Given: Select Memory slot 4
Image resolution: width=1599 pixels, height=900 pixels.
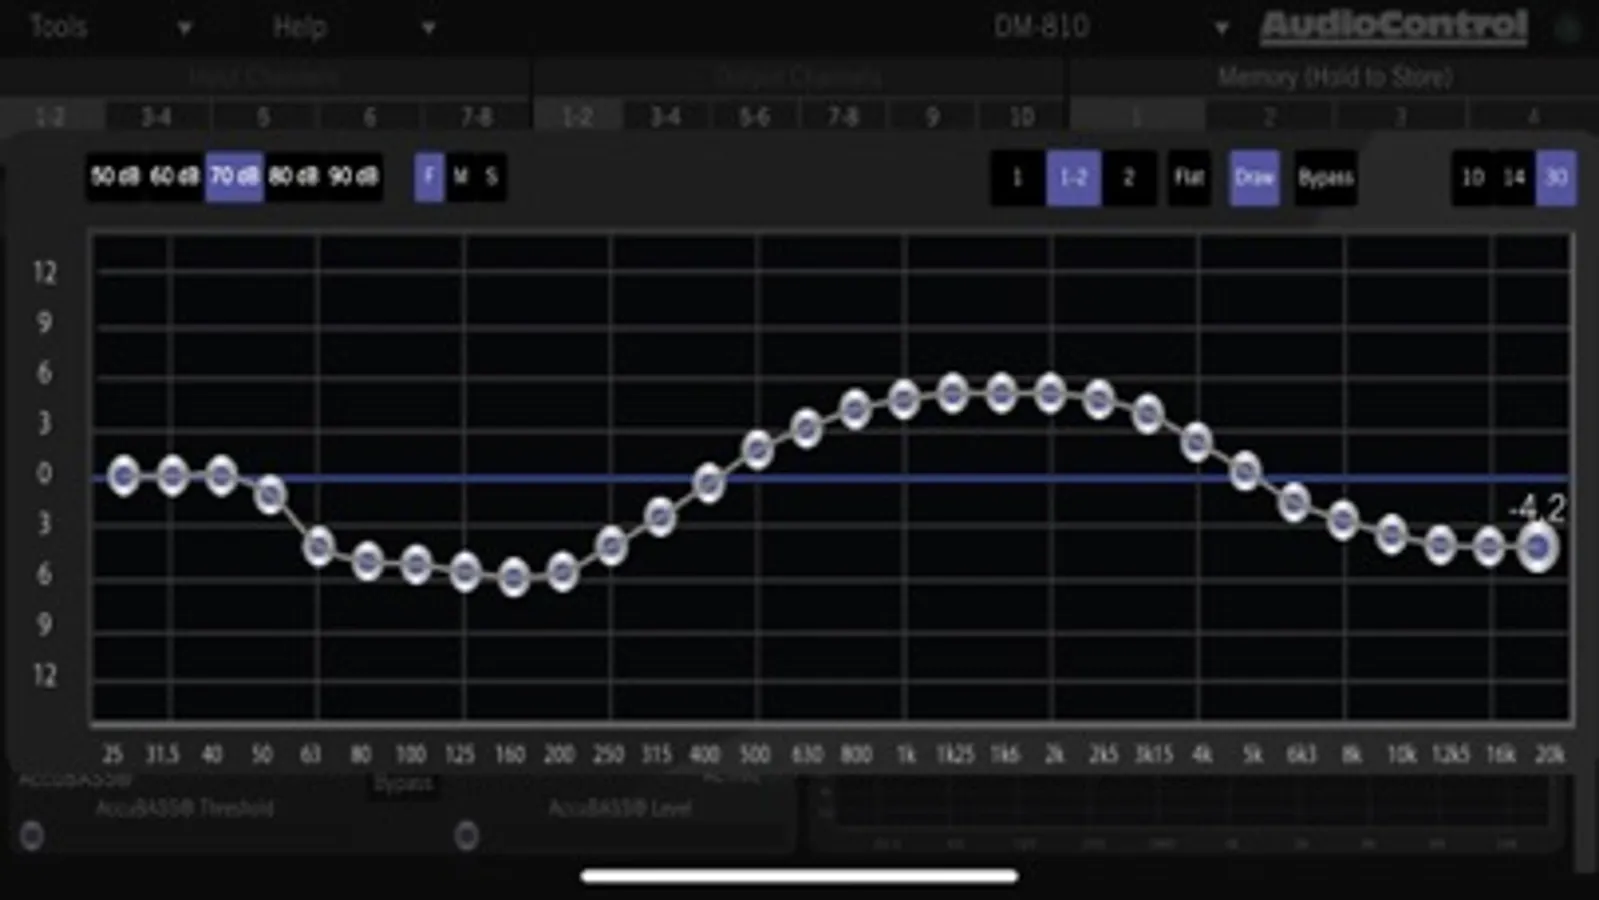Looking at the screenshot, I should (1533, 117).
